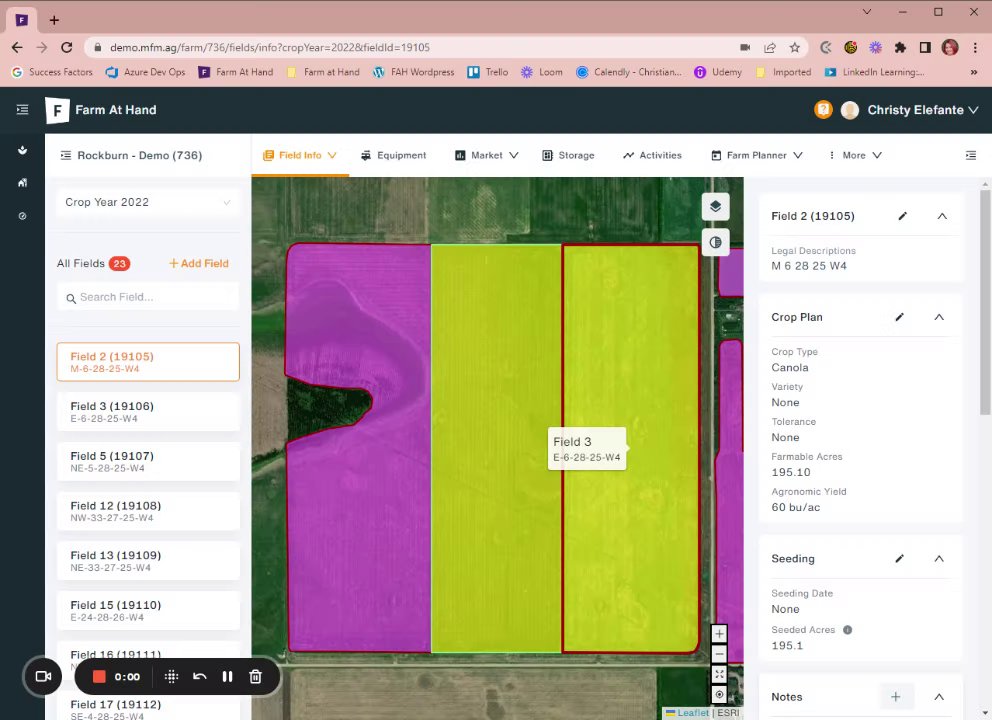Screen dimensions: 992x720
Task: Select Field 5 (19107) in list
Action: (x=148, y=462)
